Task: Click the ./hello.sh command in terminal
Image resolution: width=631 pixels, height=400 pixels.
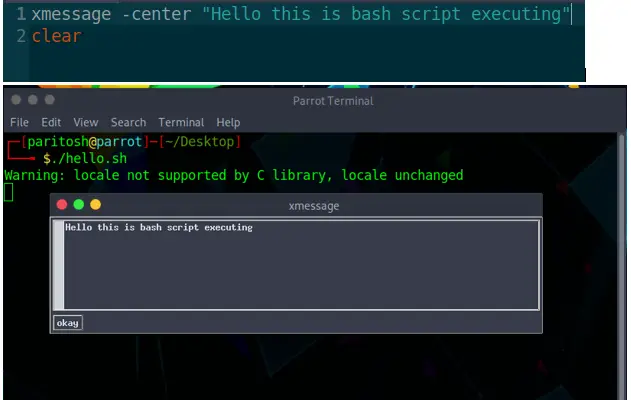Action: coord(93,159)
